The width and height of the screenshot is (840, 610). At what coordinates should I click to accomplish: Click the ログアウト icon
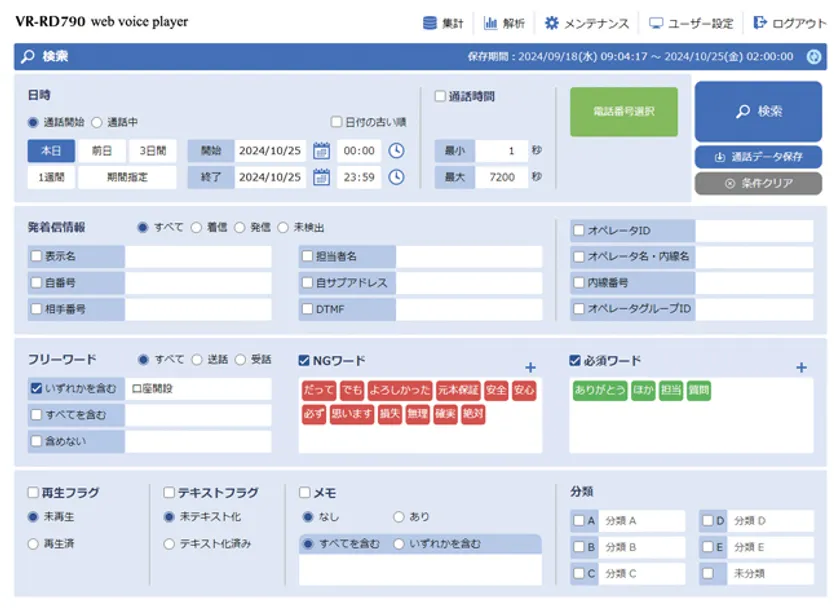pos(758,23)
